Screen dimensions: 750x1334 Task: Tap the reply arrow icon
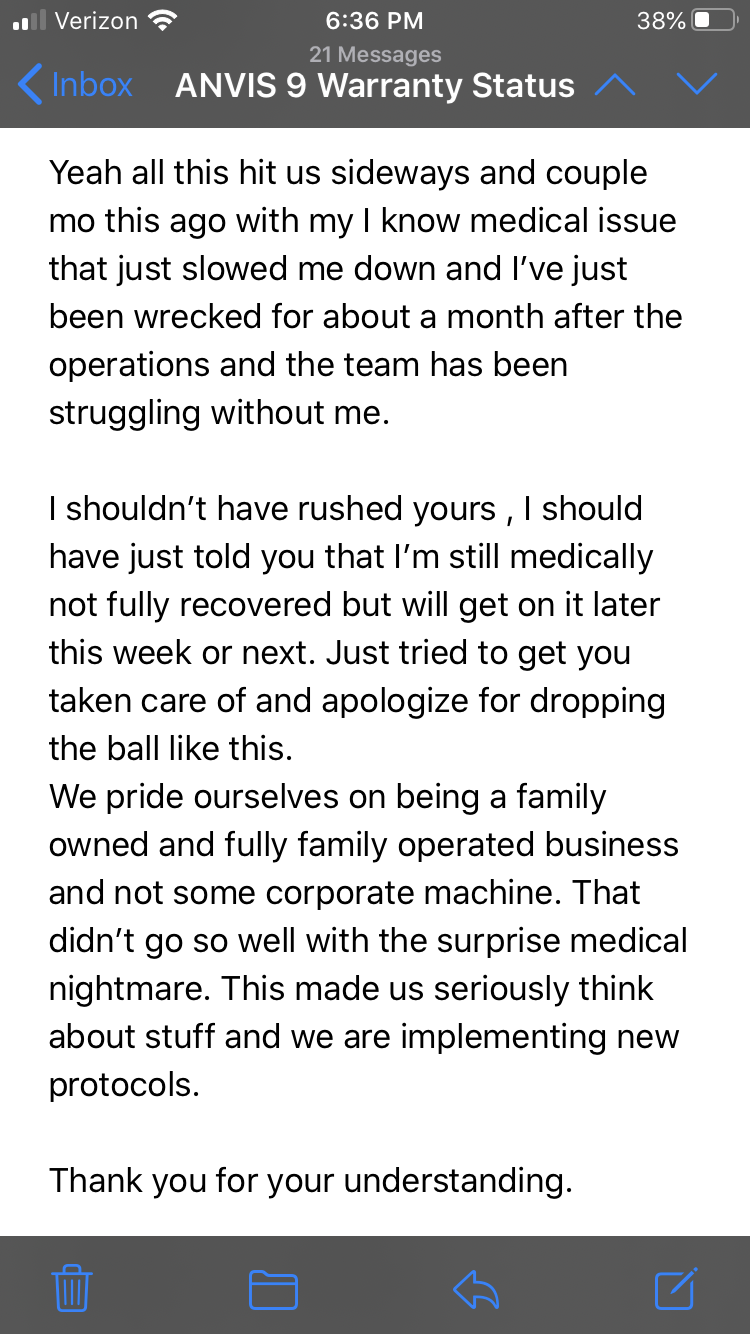tap(476, 1289)
